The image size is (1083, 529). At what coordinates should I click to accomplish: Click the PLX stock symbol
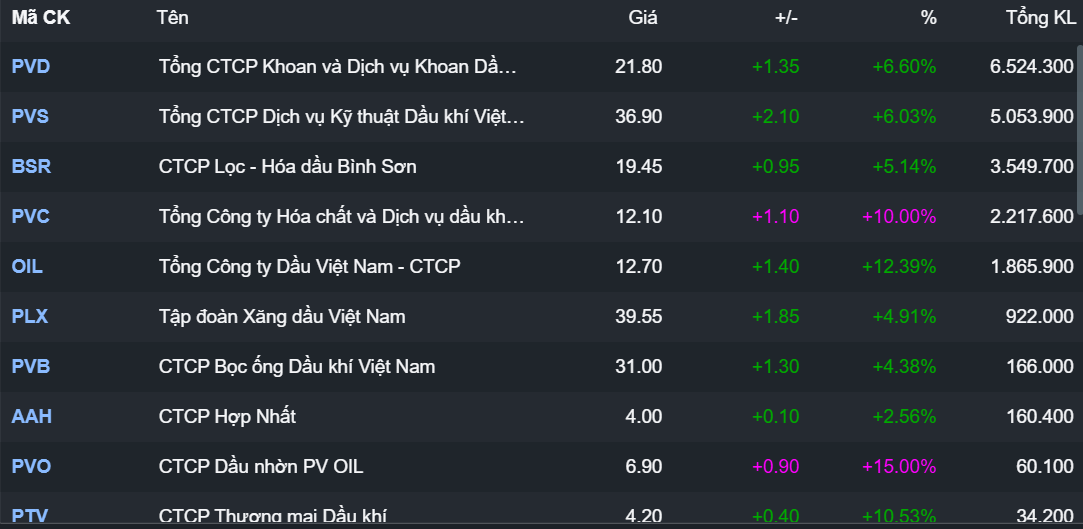pos(30,317)
